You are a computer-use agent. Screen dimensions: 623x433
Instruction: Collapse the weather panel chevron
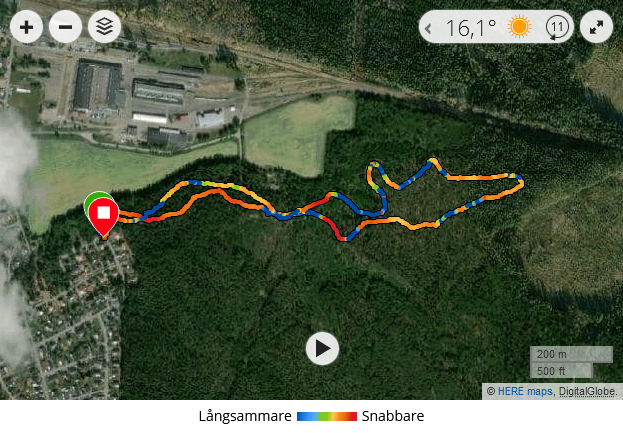[x=428, y=28]
